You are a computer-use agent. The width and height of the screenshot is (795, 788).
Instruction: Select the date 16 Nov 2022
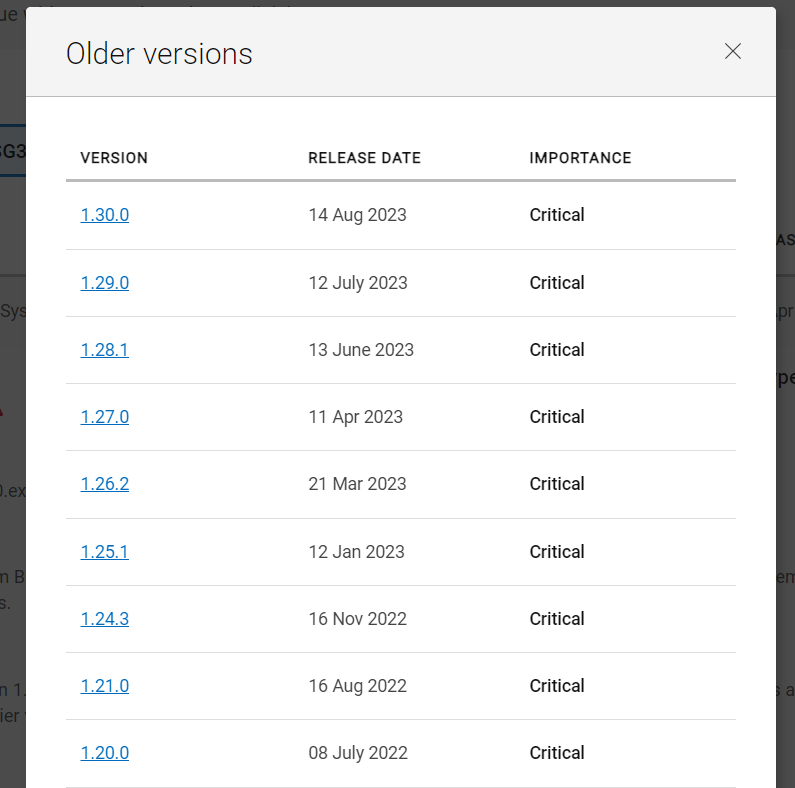coord(357,619)
